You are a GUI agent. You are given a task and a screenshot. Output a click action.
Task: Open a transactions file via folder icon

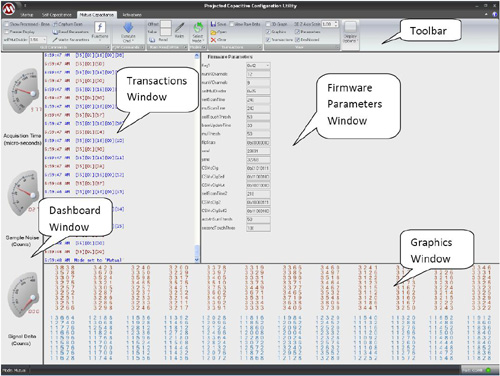tap(213, 32)
